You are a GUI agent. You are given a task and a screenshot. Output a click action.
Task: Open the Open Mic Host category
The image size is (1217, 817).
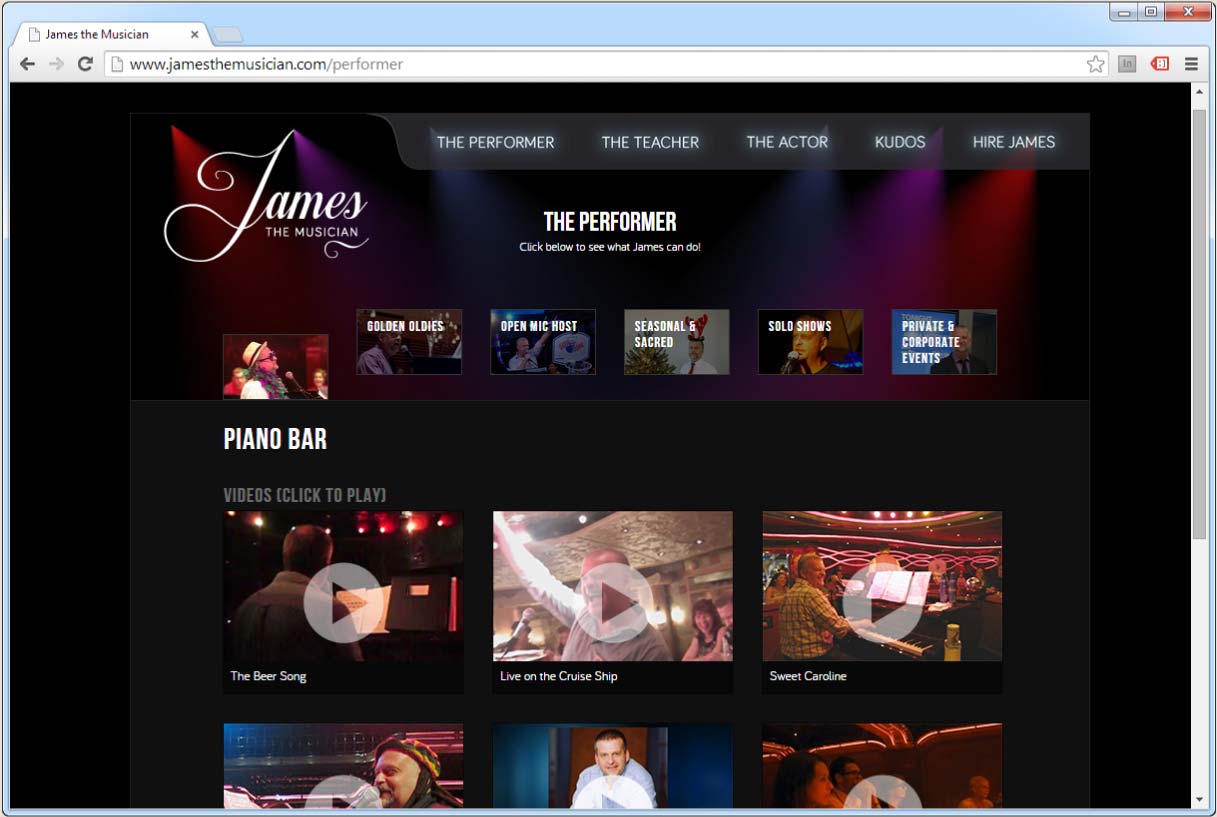coord(543,342)
